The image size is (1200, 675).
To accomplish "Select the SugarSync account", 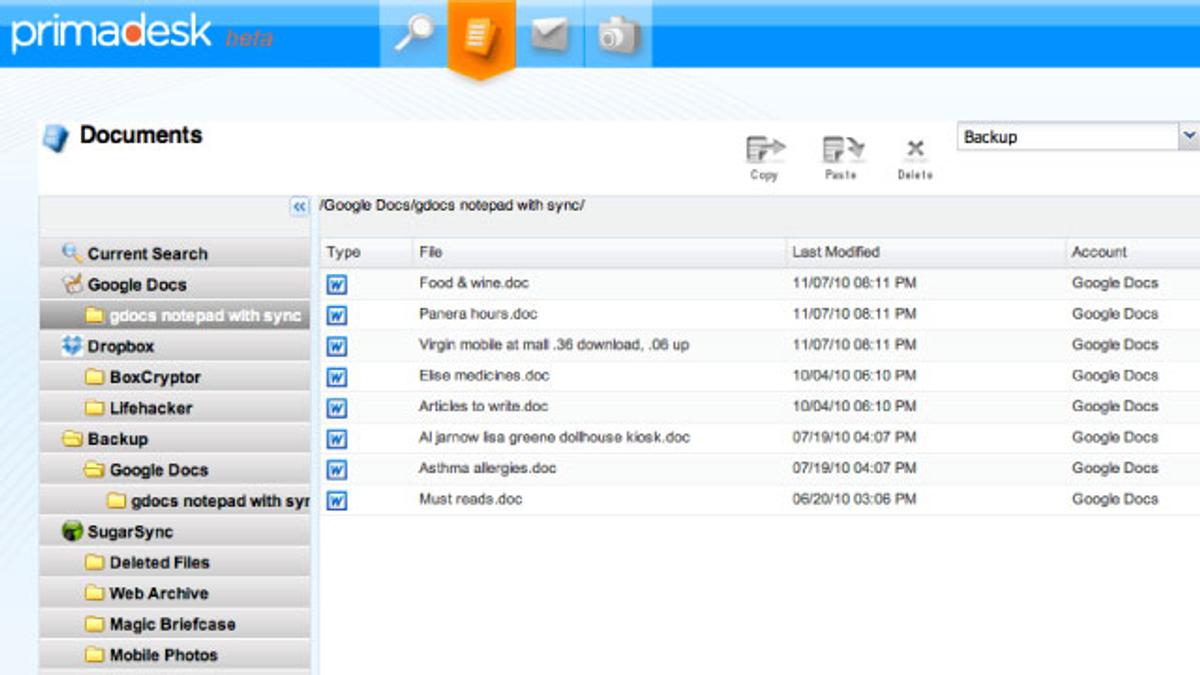I will tap(130, 532).
